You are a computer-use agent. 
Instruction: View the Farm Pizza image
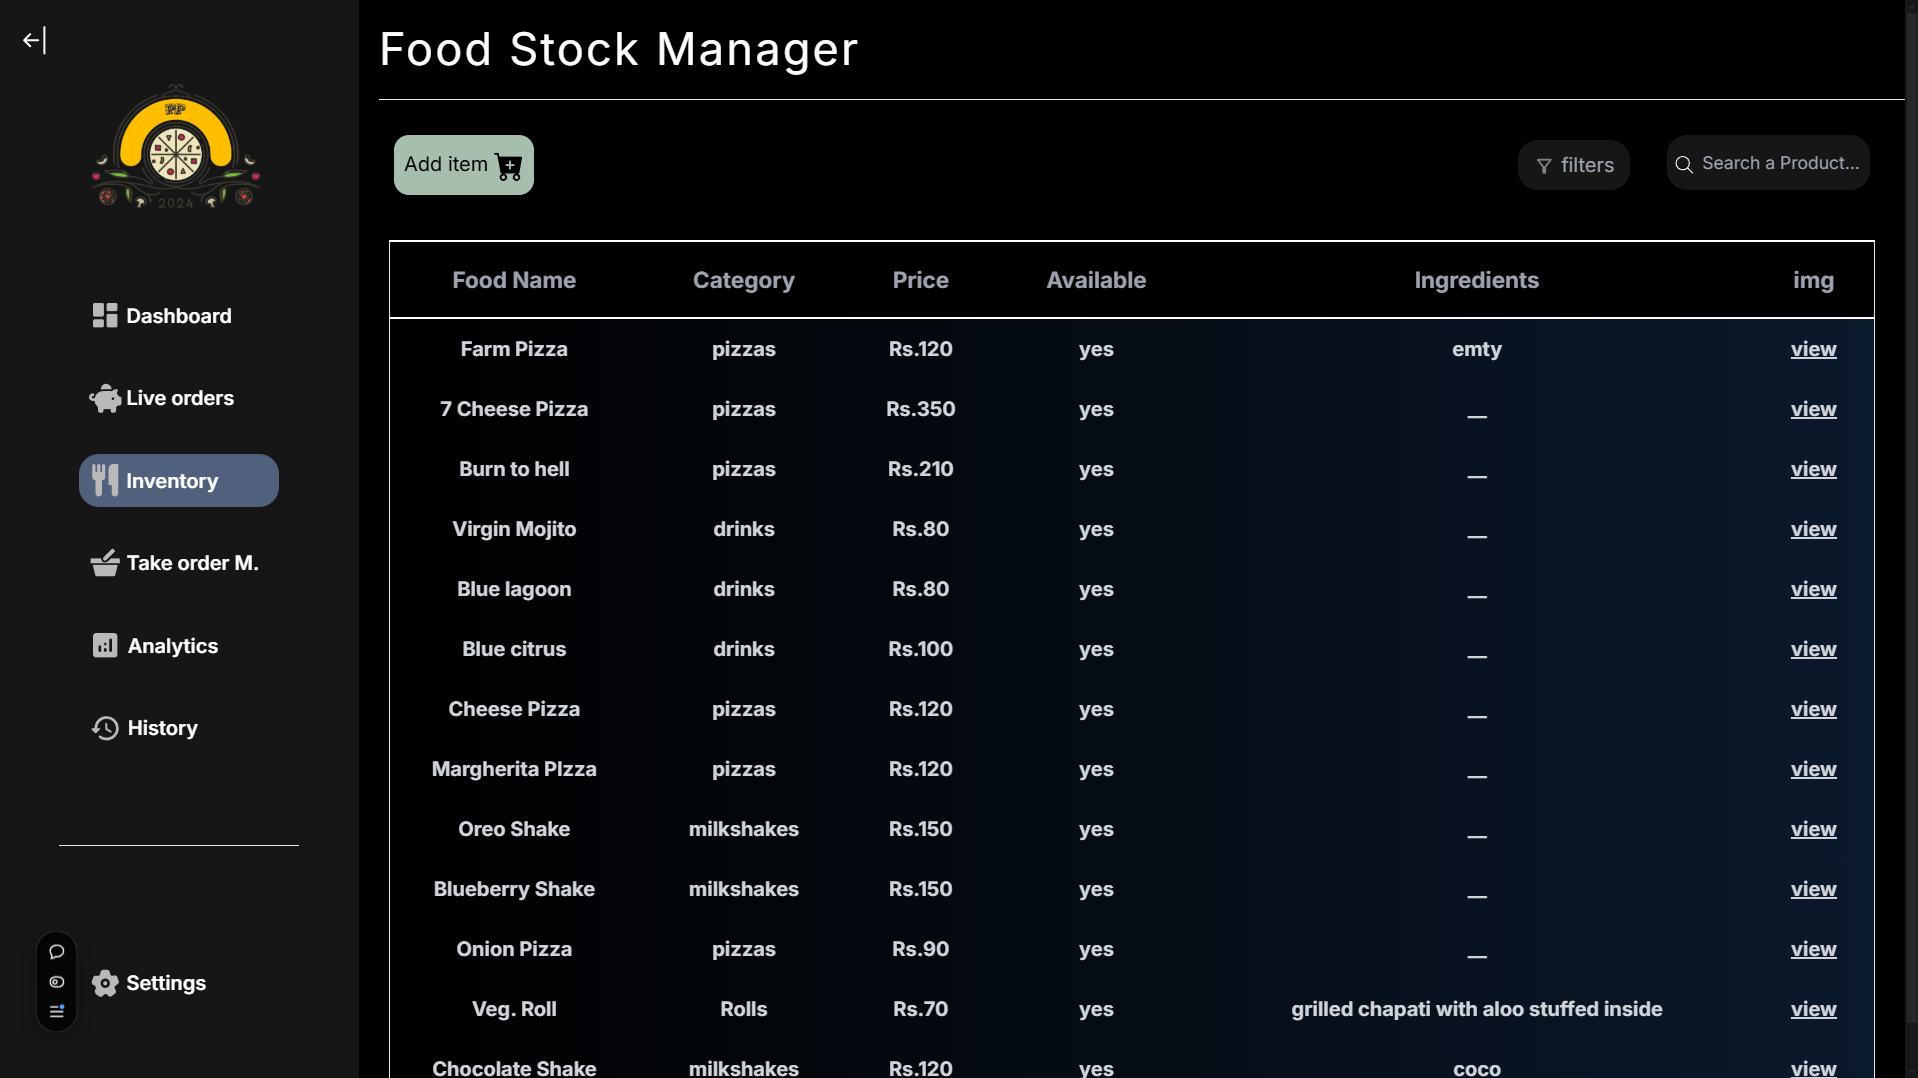[x=1813, y=349]
